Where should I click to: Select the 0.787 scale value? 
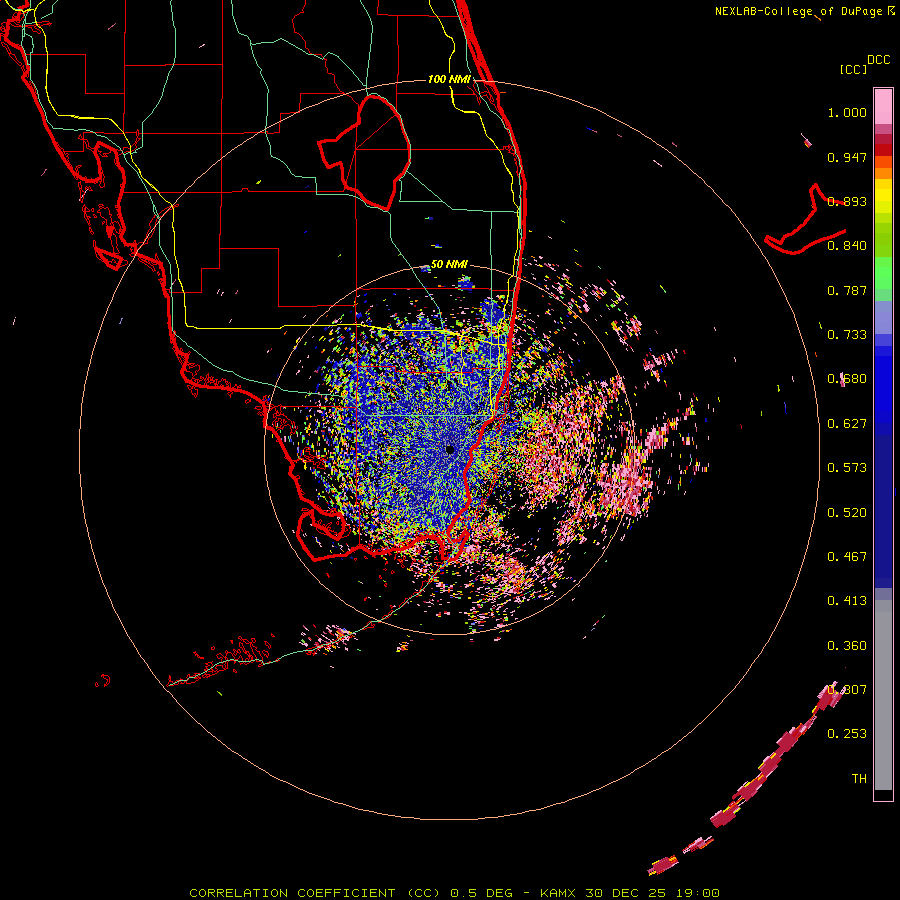pos(847,290)
